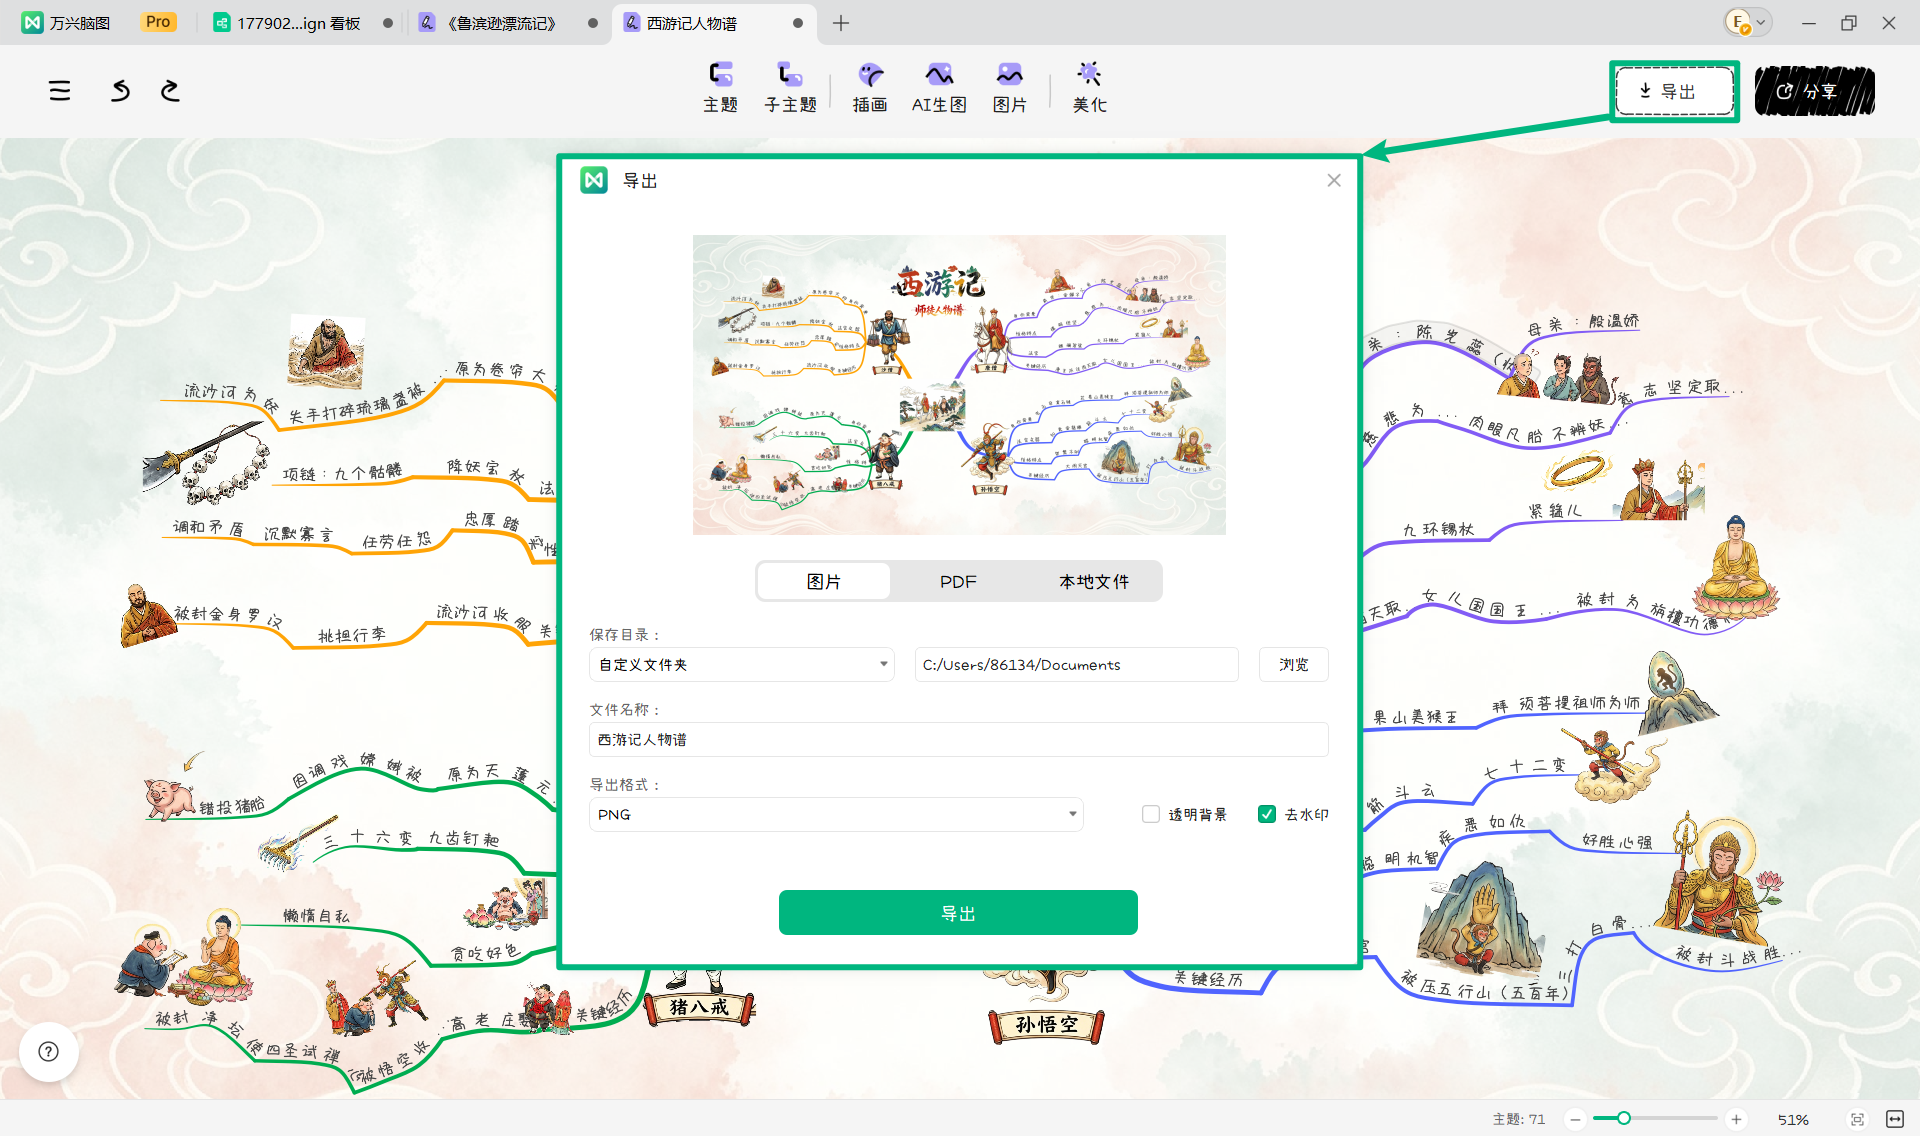Click the 51% zoom level value
Image resolution: width=1920 pixels, height=1136 pixels.
coord(1793,1119)
